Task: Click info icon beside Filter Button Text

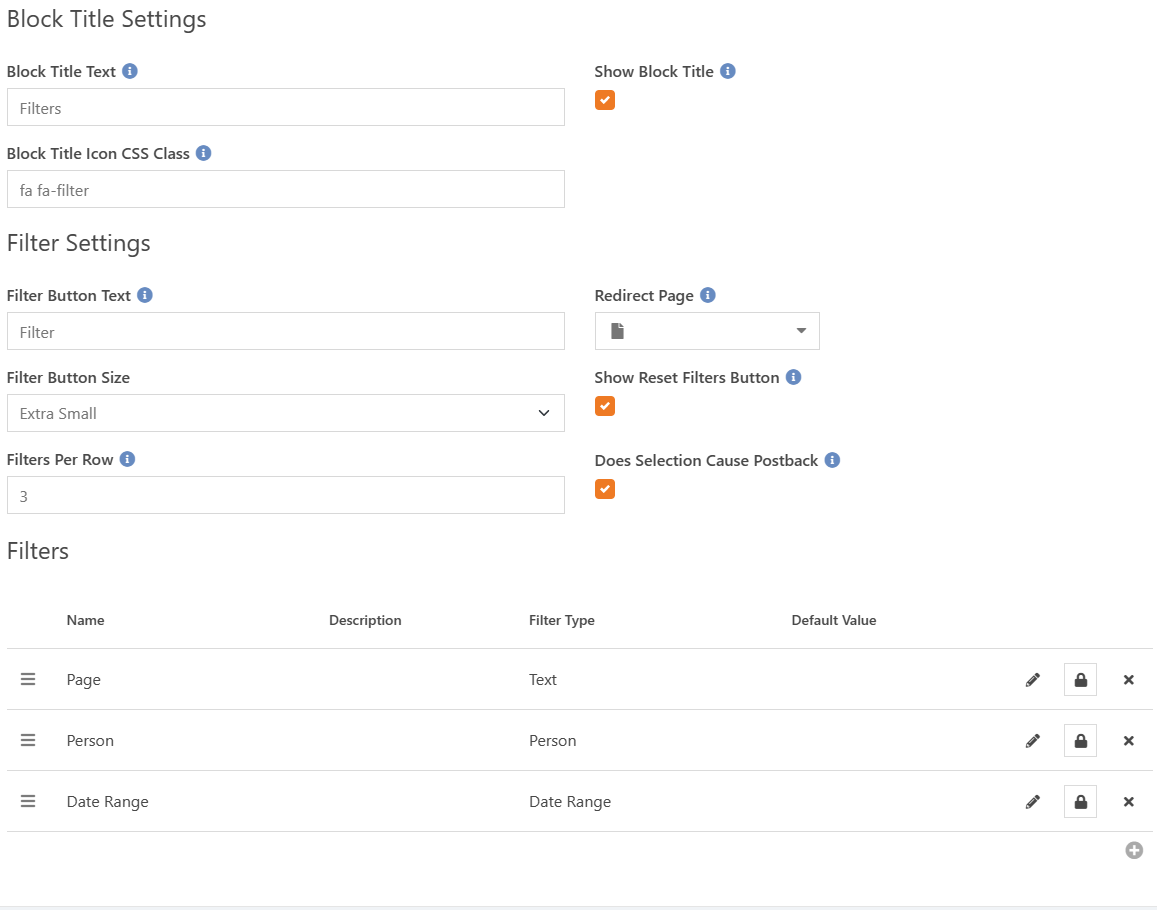Action: [145, 295]
